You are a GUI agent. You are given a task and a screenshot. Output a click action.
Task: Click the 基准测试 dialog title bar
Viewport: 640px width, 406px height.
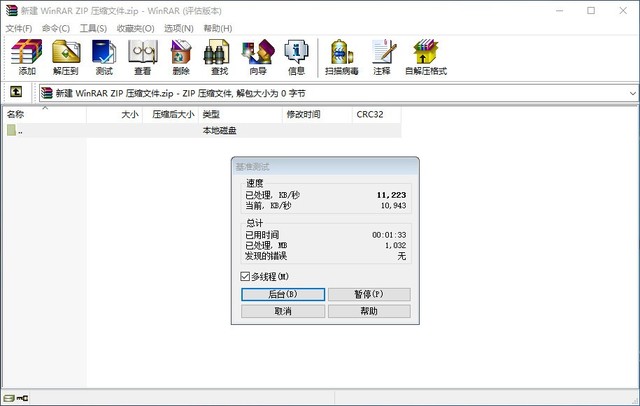325,166
